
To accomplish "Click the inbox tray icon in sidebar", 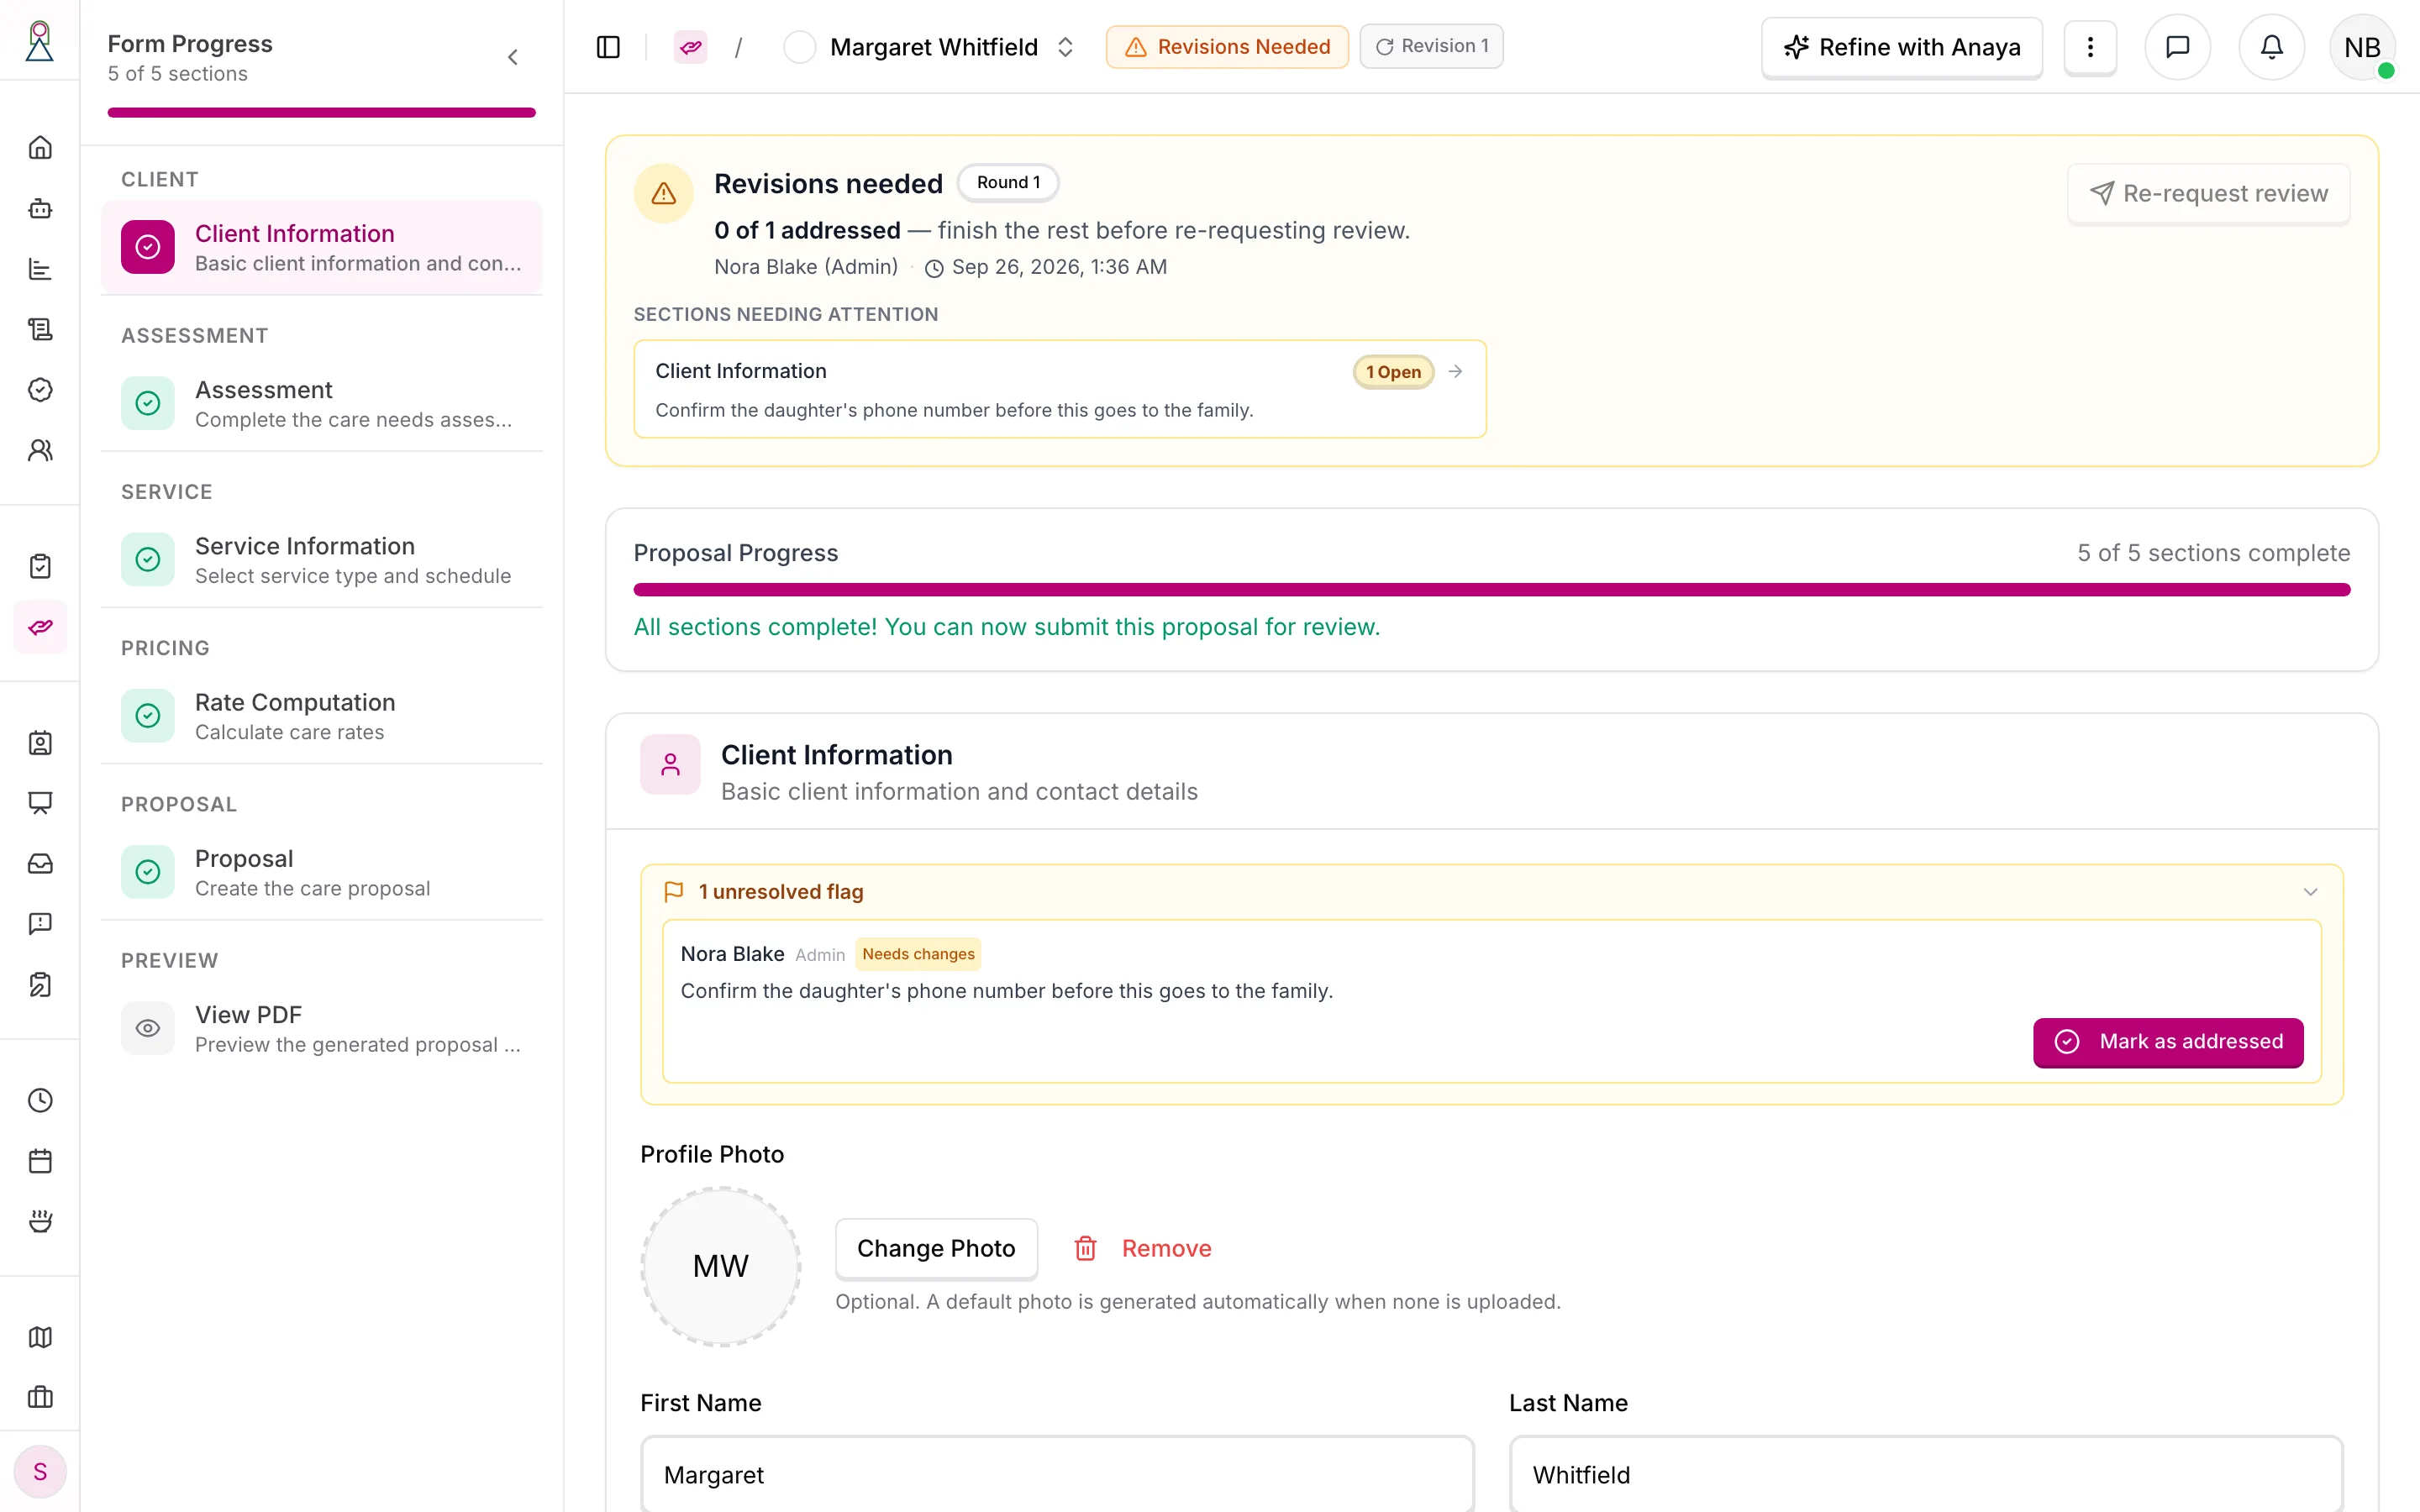I will point(40,863).
